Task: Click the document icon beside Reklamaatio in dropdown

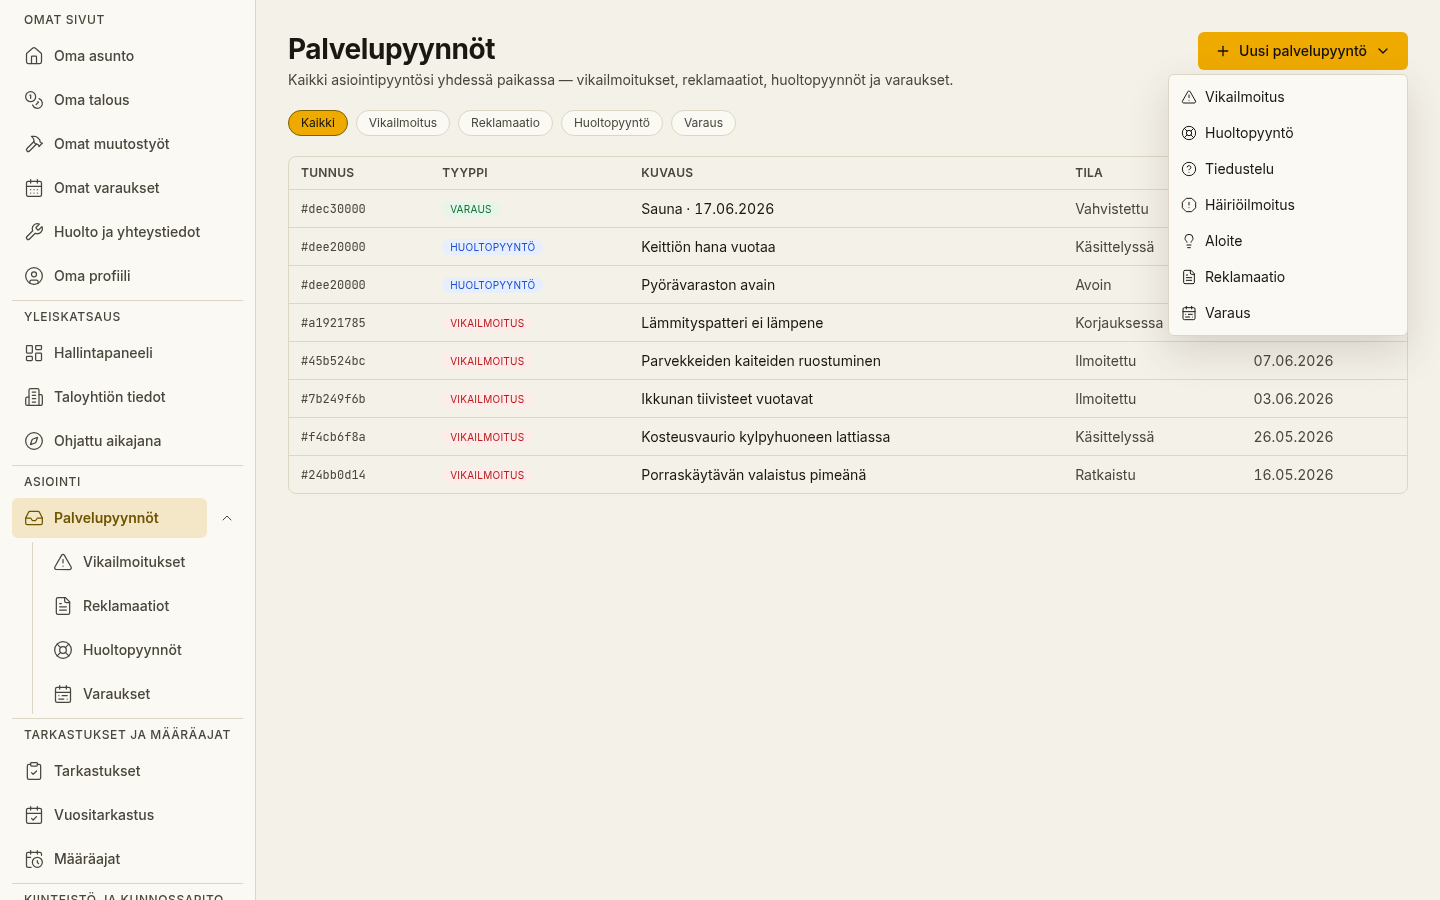Action: tap(1189, 277)
